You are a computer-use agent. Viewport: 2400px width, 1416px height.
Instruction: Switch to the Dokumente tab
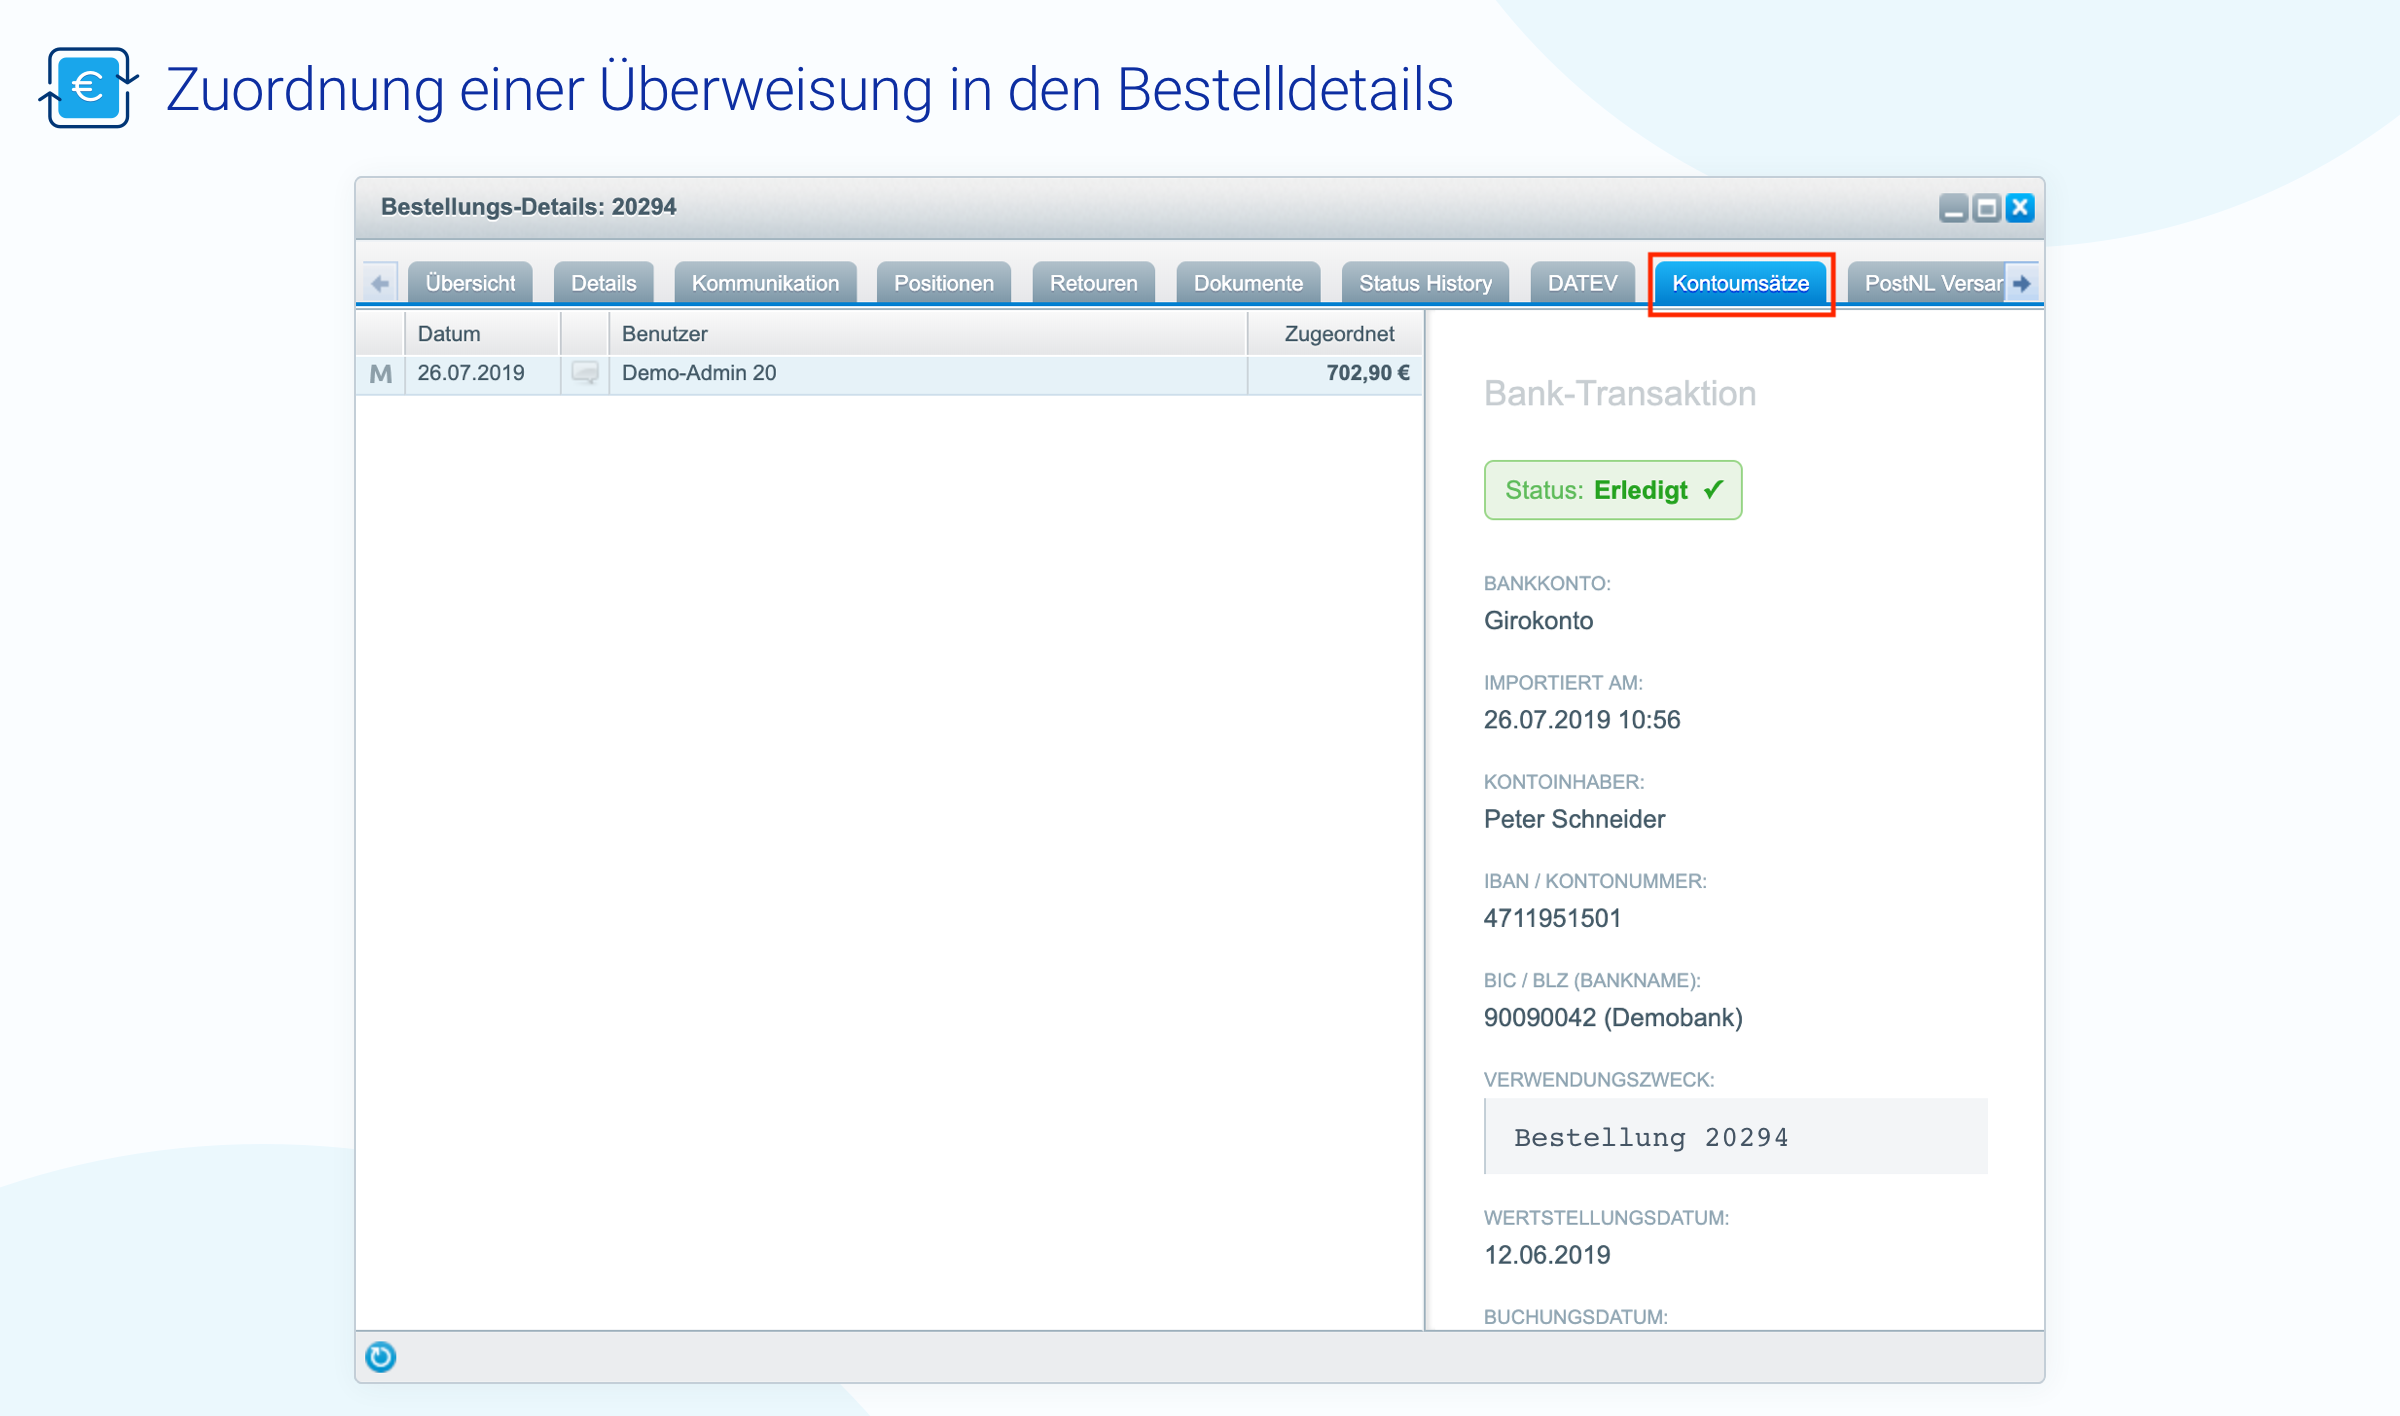click(1248, 283)
